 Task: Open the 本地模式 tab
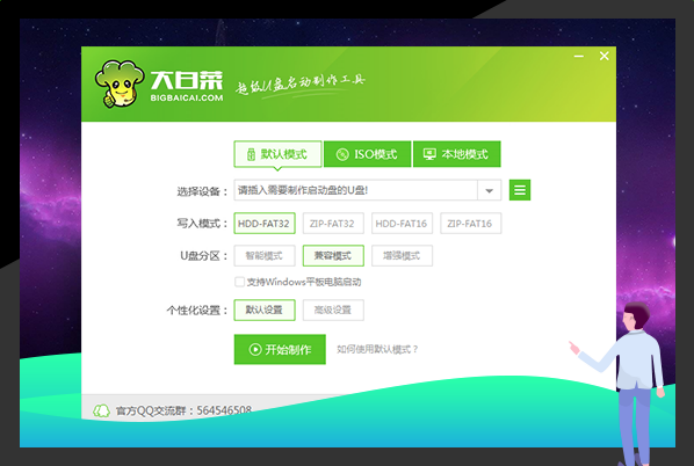[x=456, y=154]
